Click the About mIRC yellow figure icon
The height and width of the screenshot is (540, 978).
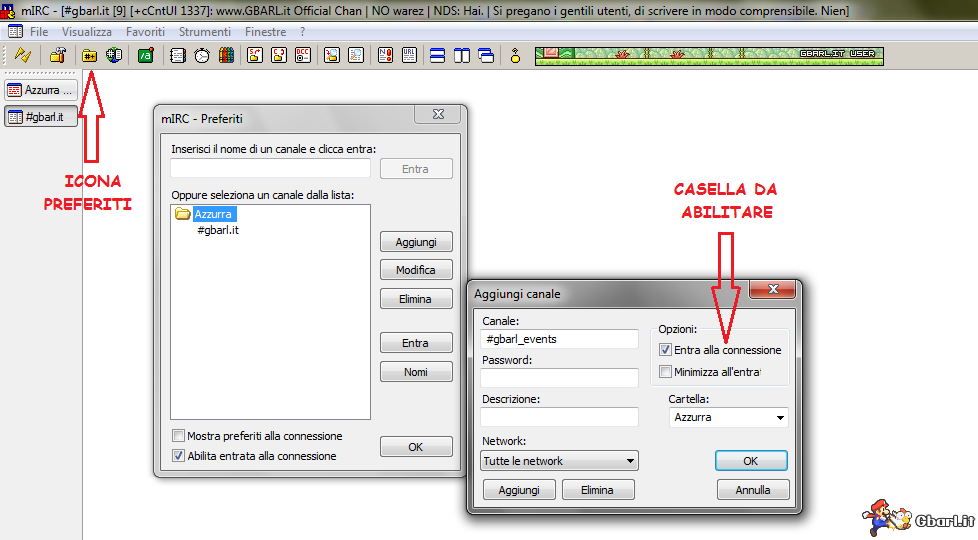pyautogui.click(x=515, y=55)
